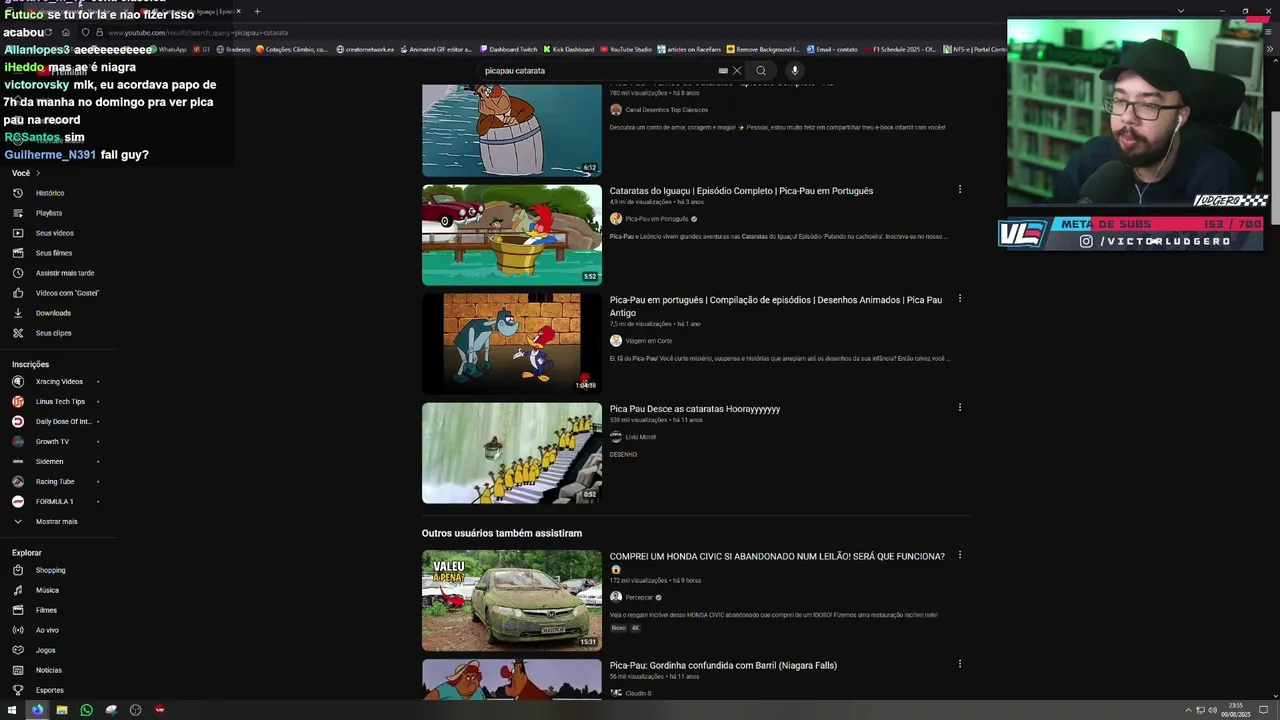Open Seus filmes in the sidebar
The image size is (1280, 720).
point(53,253)
